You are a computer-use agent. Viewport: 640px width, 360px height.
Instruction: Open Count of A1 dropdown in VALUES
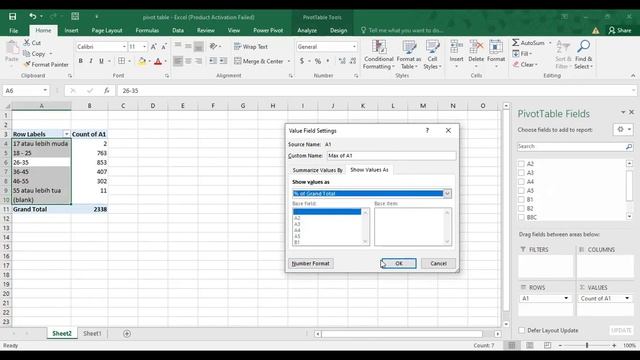pyautogui.click(x=627, y=298)
